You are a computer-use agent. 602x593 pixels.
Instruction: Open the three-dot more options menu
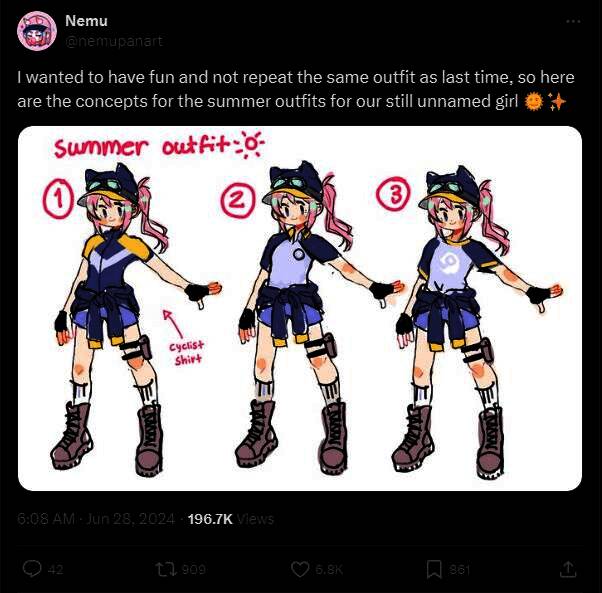[x=573, y=21]
